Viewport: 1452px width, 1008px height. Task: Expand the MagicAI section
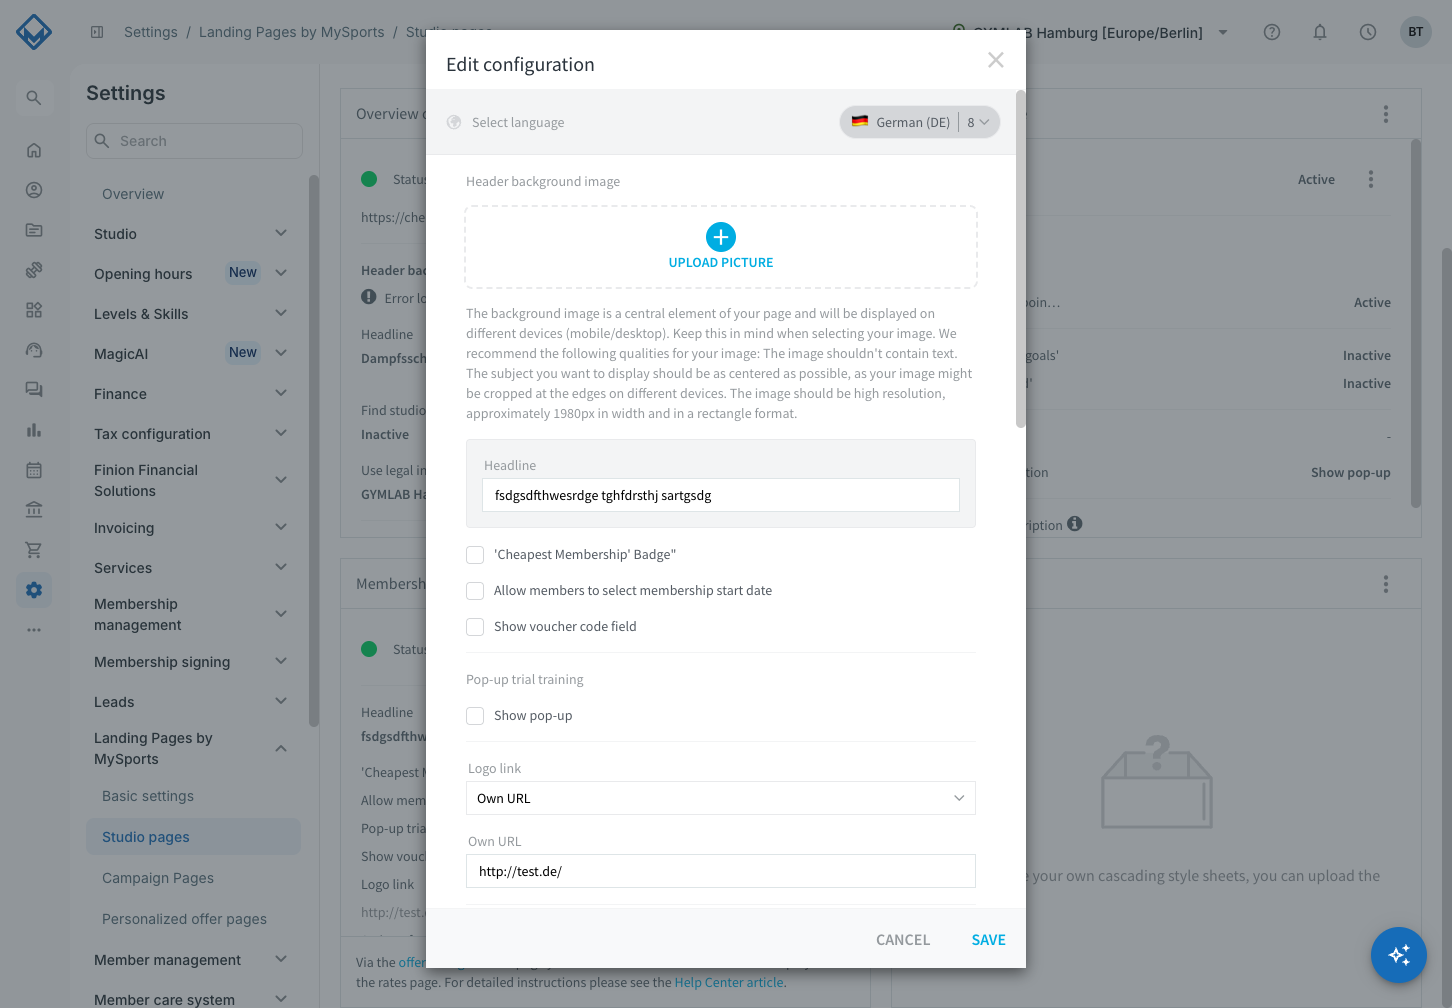click(281, 353)
